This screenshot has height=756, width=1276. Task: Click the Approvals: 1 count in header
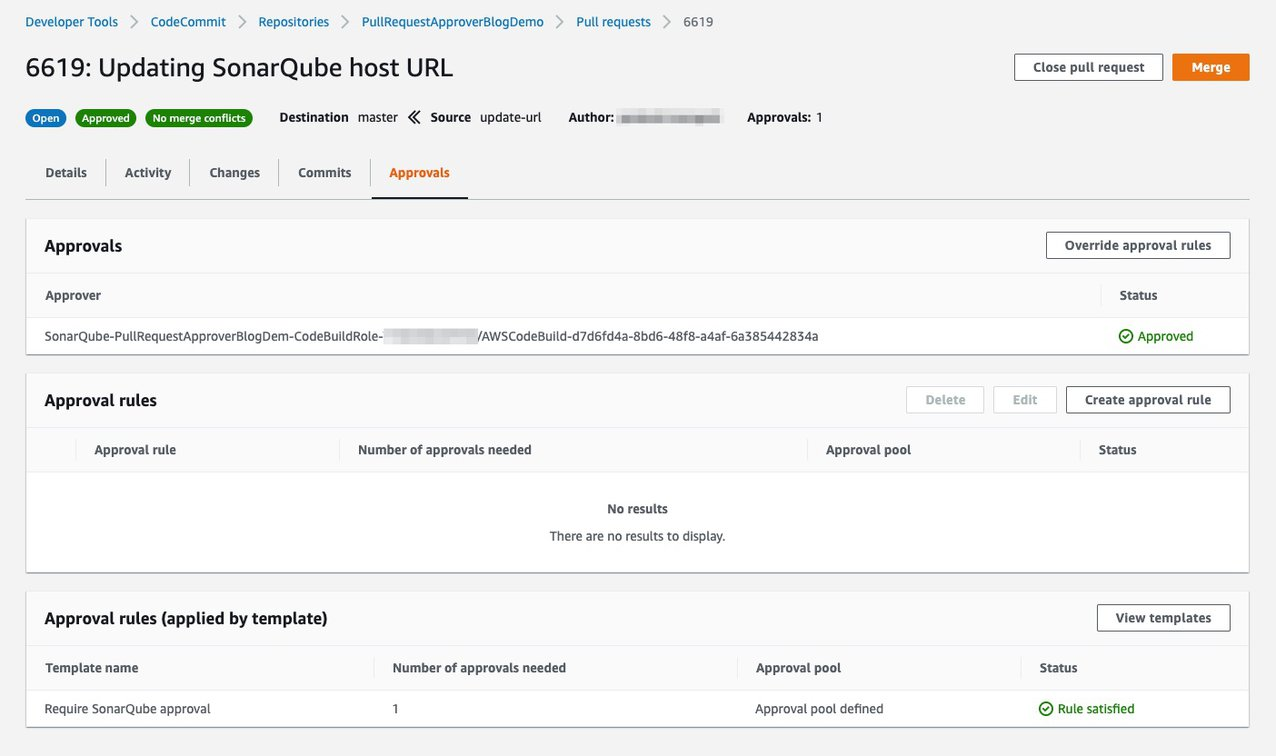[785, 117]
